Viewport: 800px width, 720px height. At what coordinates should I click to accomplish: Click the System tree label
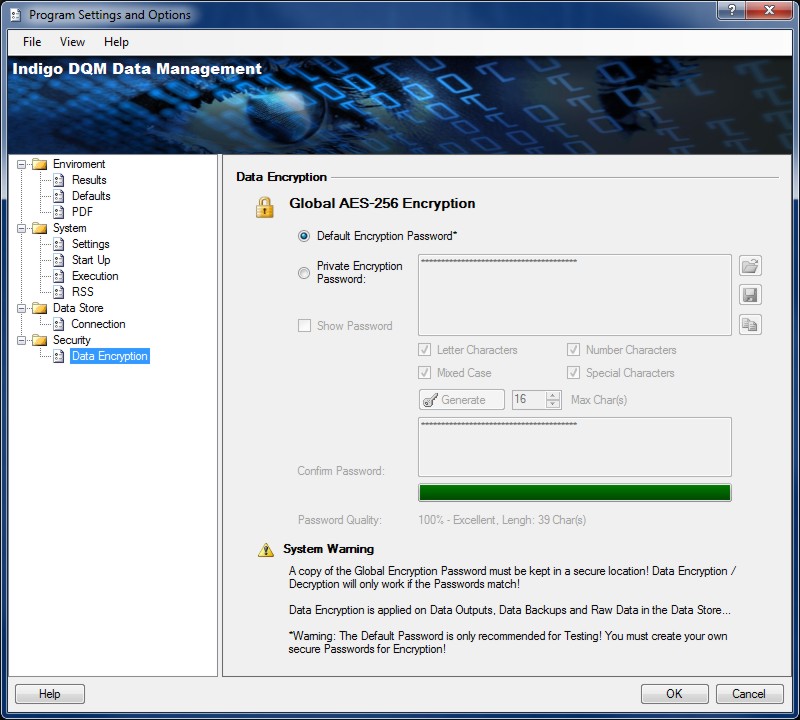(x=69, y=228)
